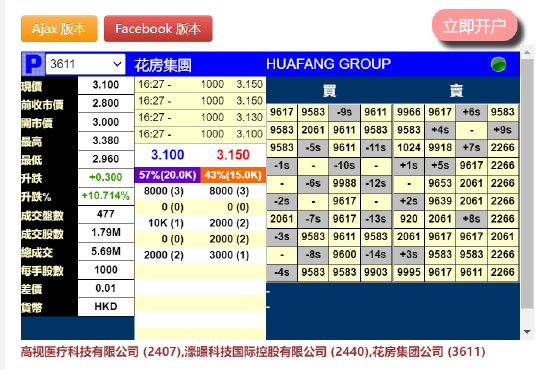This screenshot has width=550, height=370.
Task: Click the 每手股數 value 1000
Action: pyautogui.click(x=106, y=270)
